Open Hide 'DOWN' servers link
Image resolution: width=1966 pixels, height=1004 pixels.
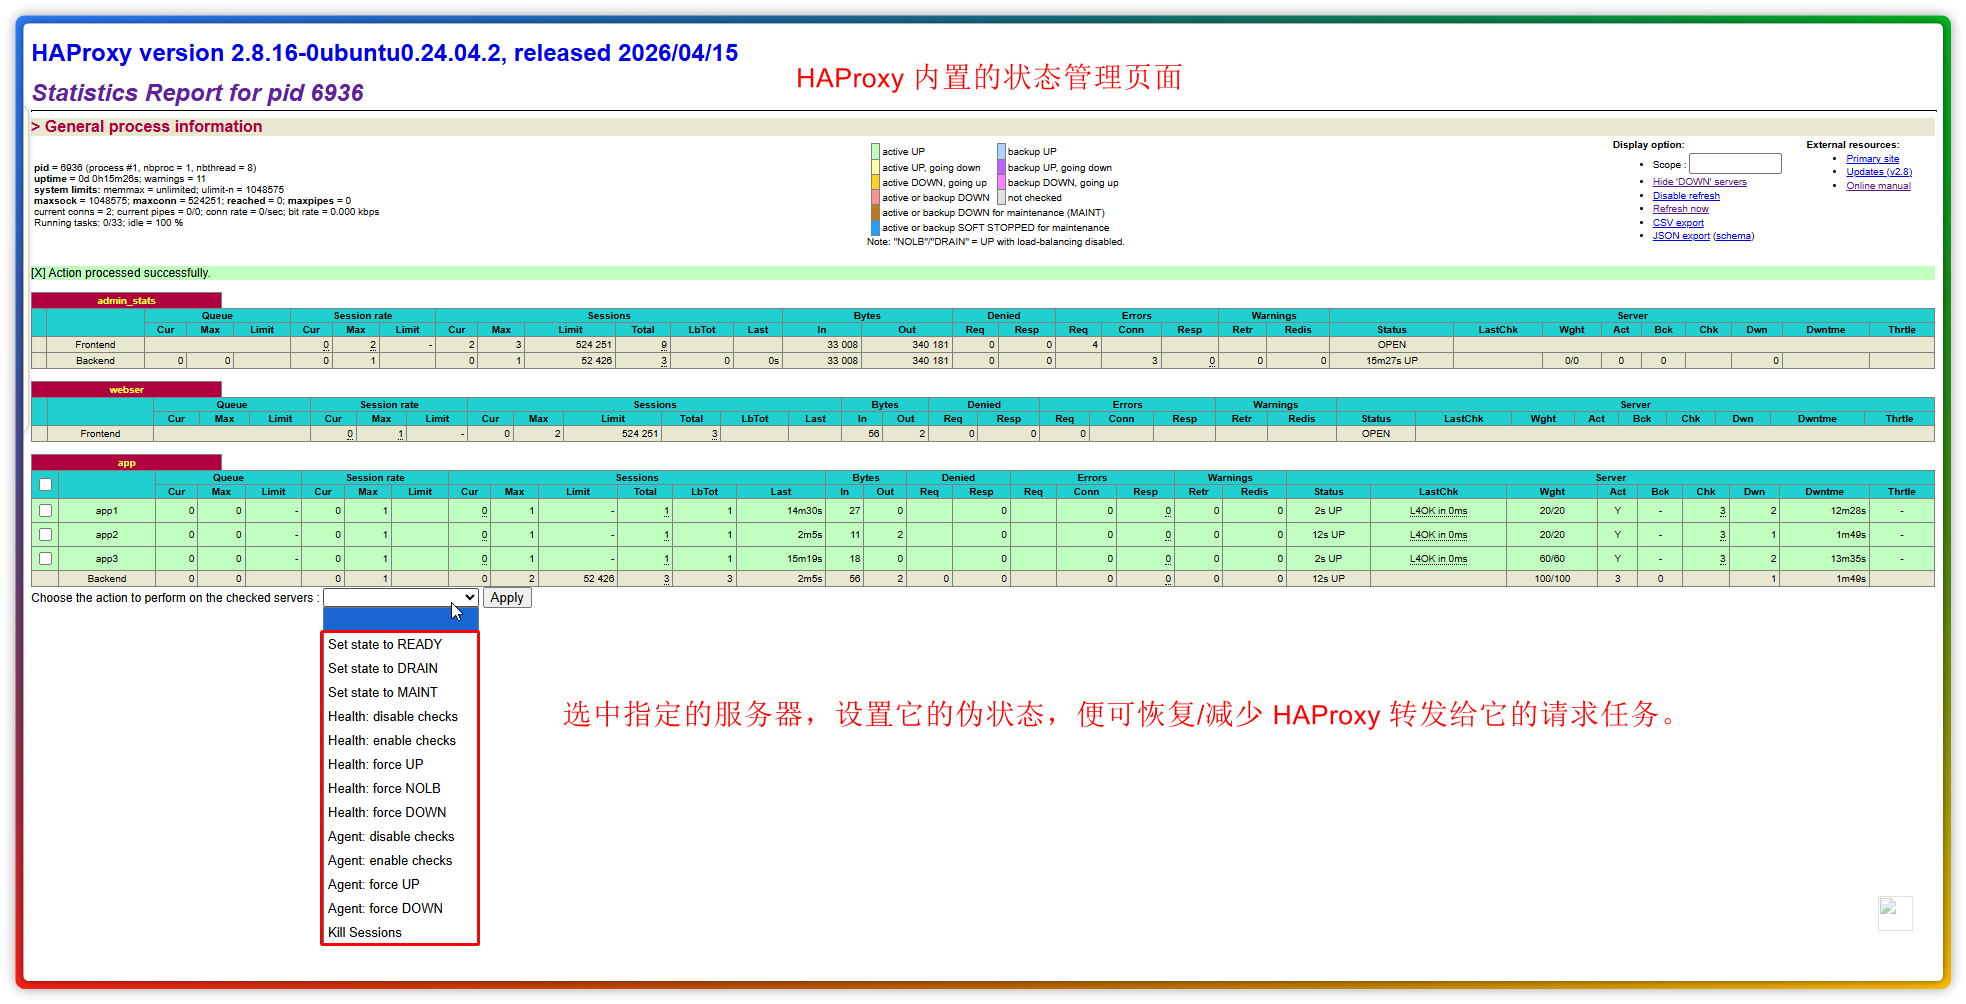[1699, 182]
